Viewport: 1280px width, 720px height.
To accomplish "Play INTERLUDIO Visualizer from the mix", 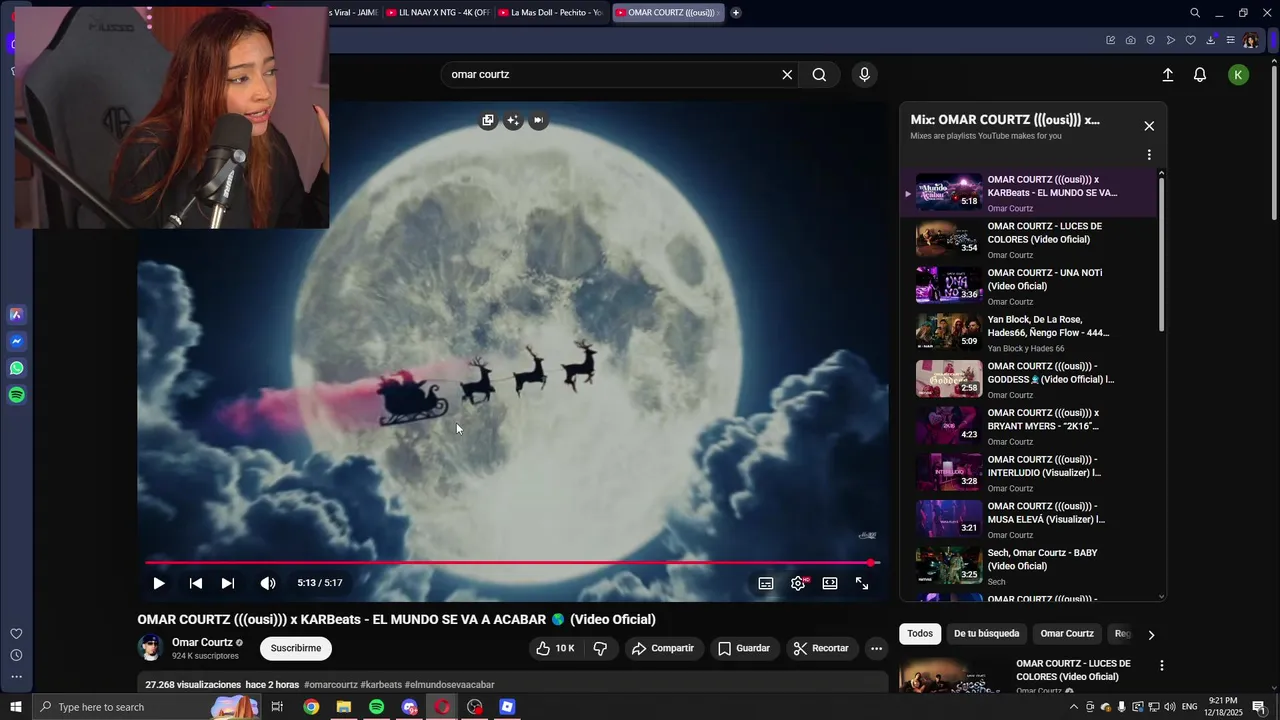I will [x=1027, y=473].
